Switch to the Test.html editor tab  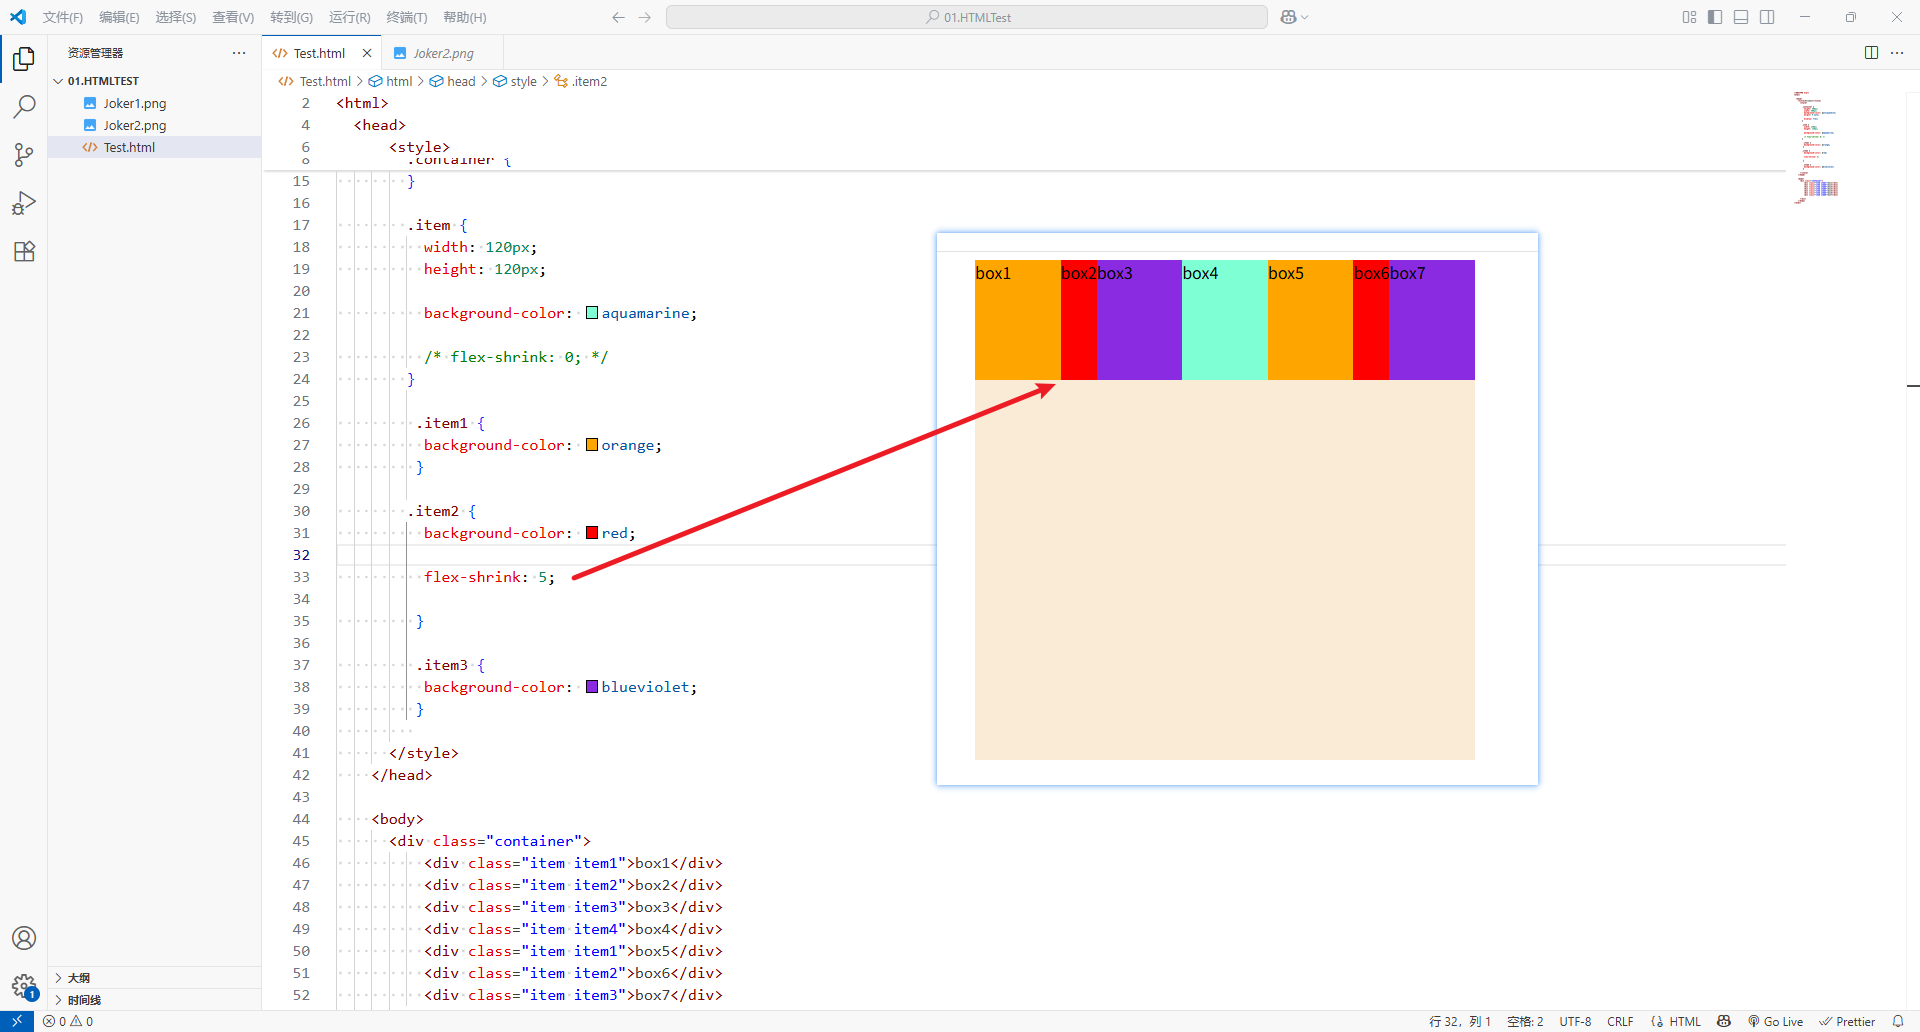click(x=320, y=53)
